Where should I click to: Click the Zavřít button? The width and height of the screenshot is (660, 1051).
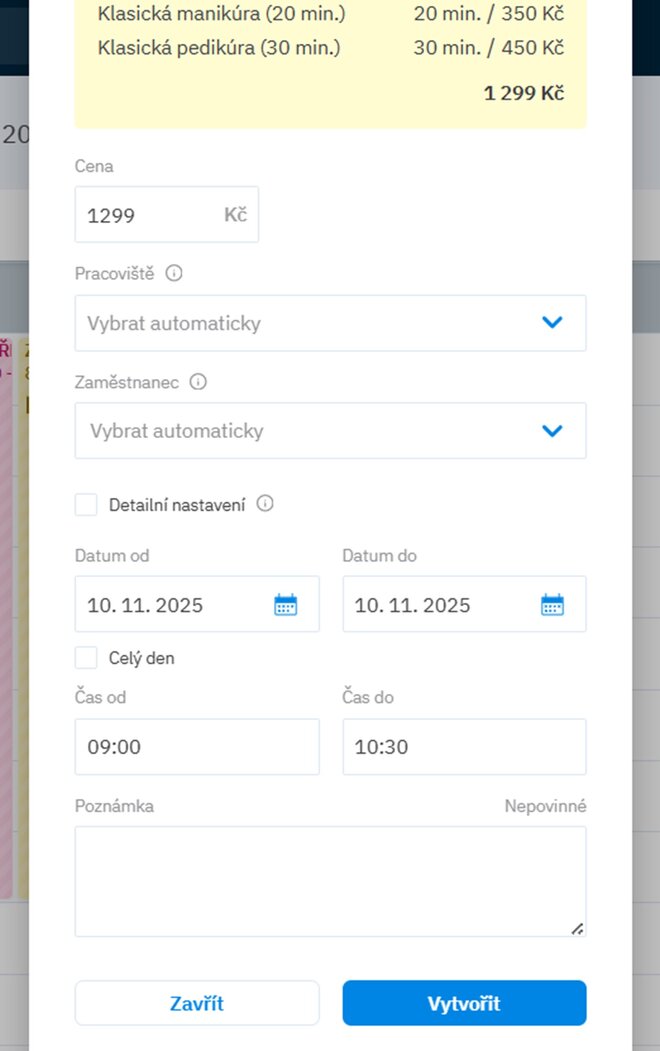click(x=197, y=1004)
